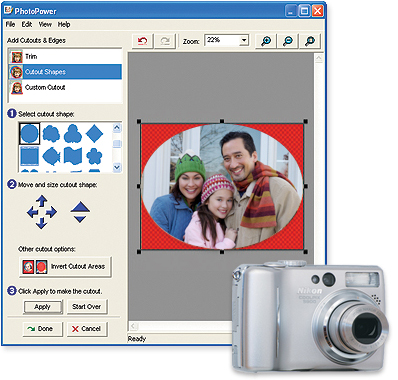Open the View menu
This screenshot has width=398, height=380.
(45, 24)
